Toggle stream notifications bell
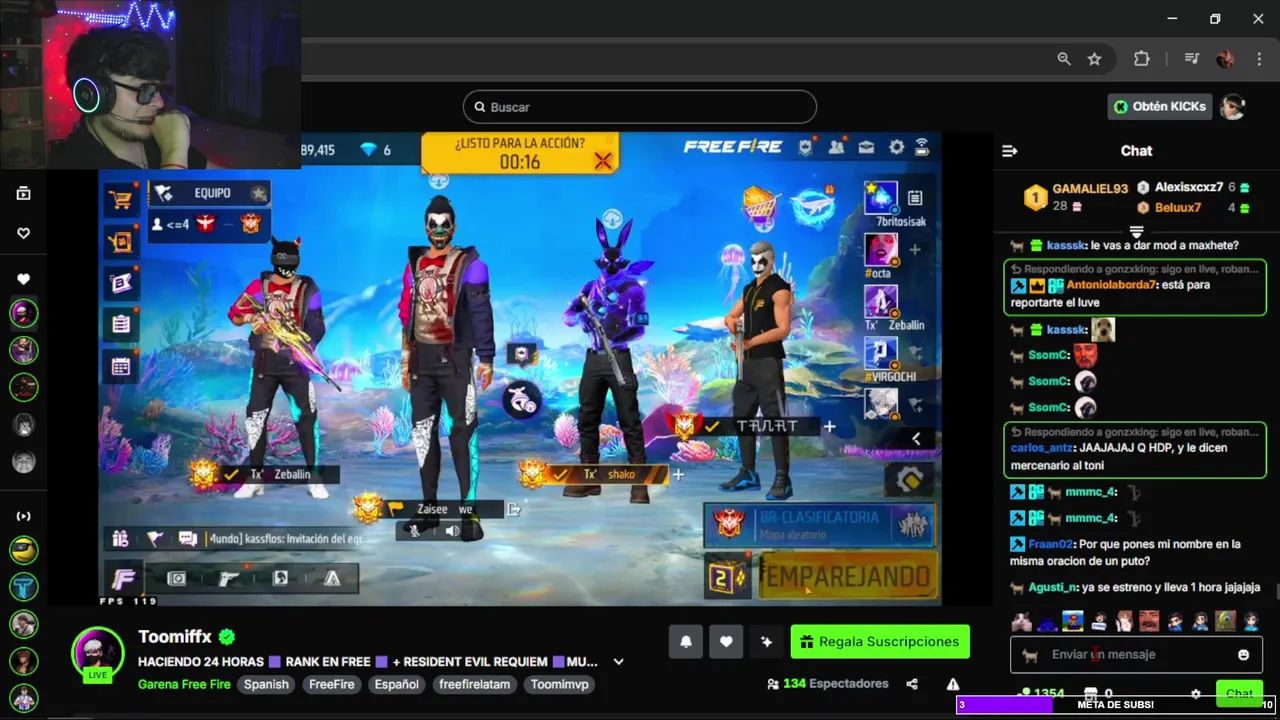Screen dimensions: 1280x720 point(686,642)
